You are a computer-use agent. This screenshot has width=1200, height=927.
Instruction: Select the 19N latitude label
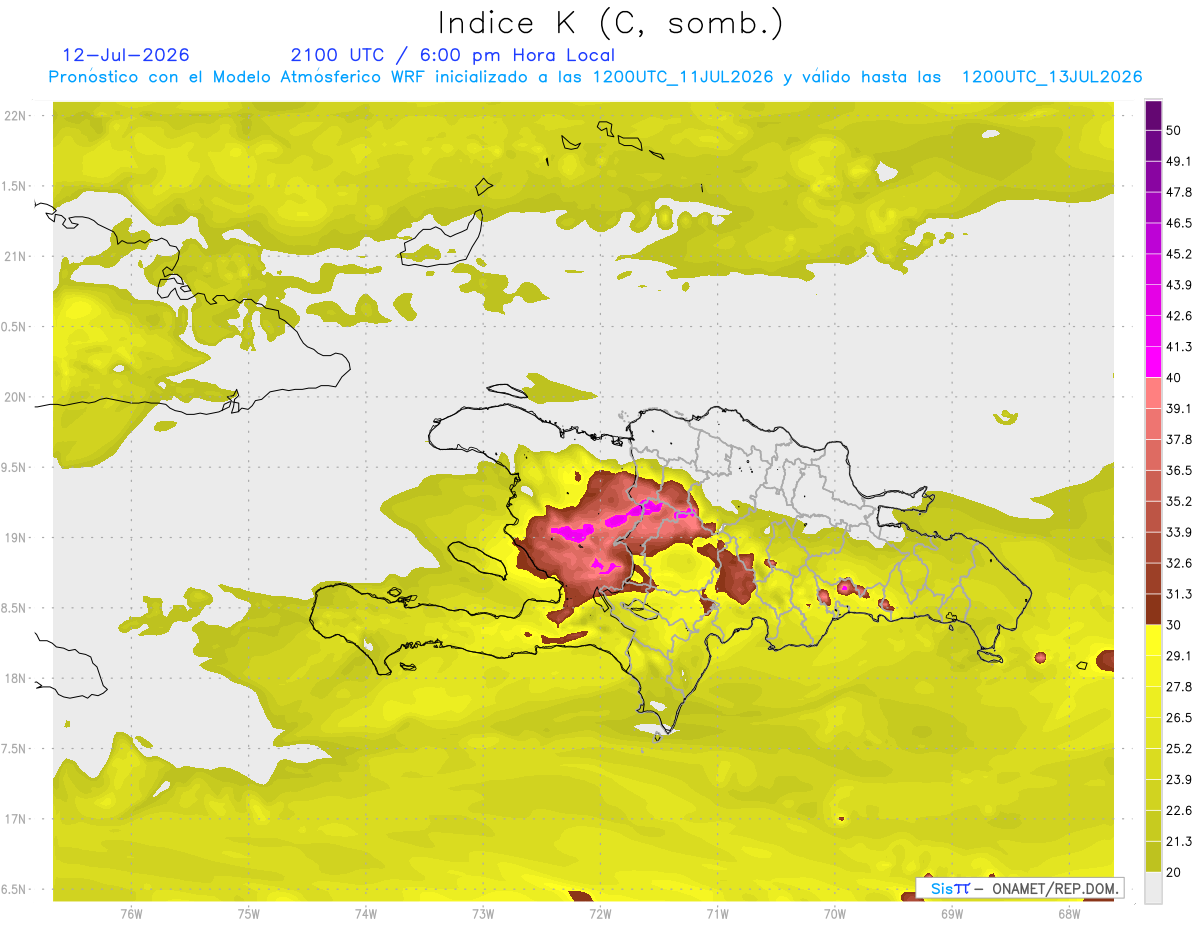tap(16, 538)
